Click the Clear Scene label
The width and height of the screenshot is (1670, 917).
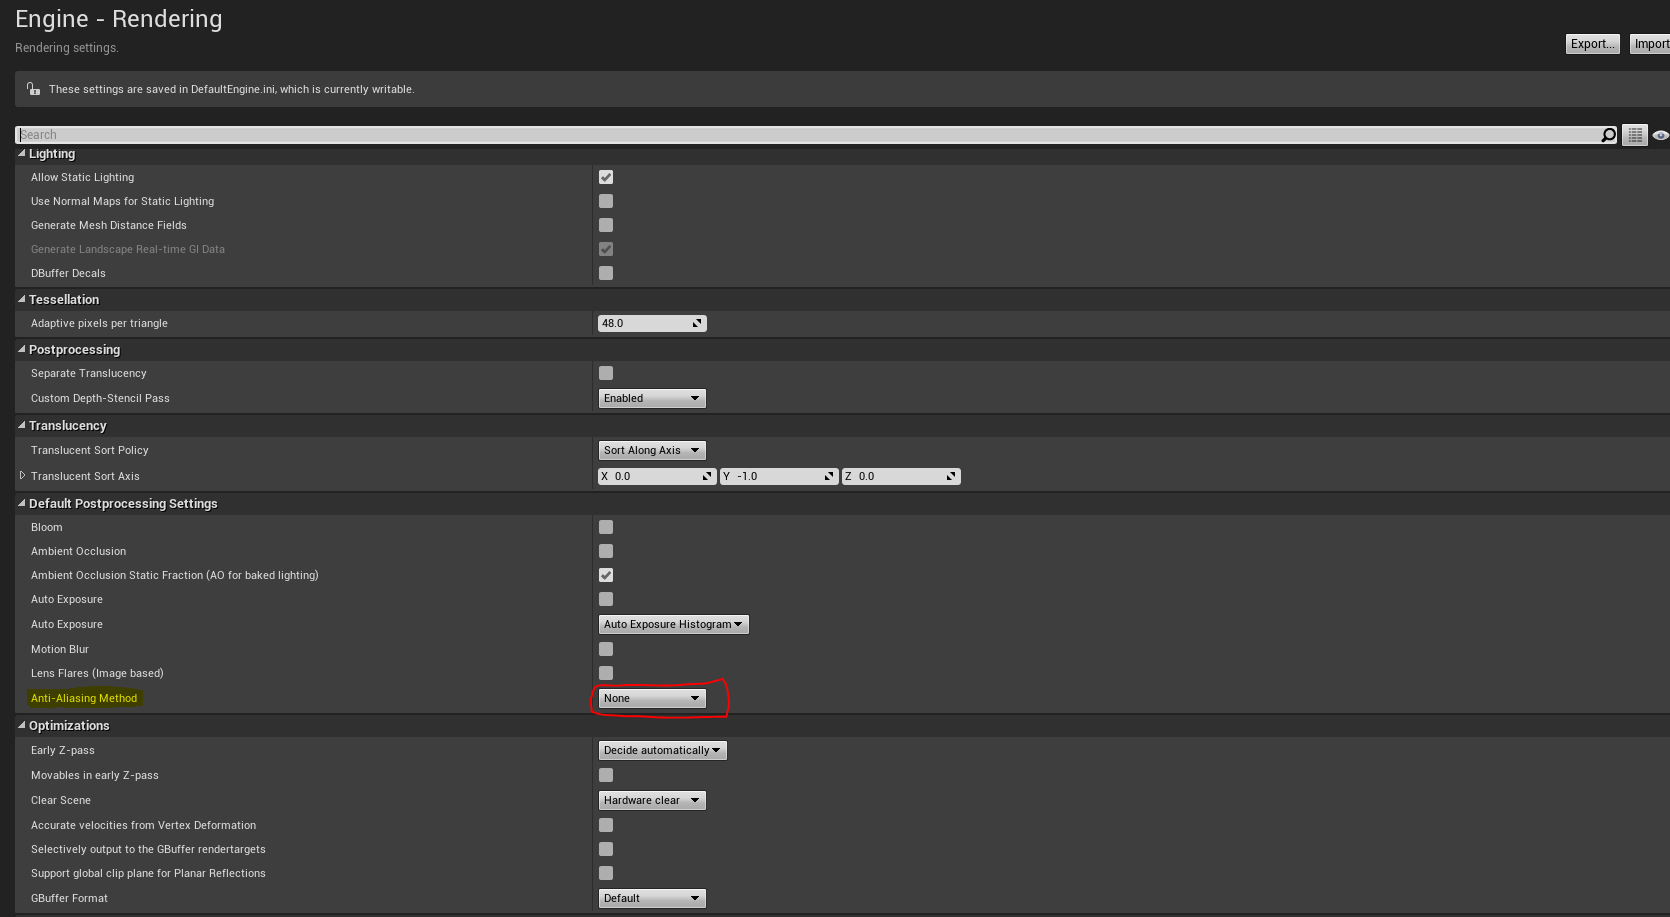tap(61, 800)
